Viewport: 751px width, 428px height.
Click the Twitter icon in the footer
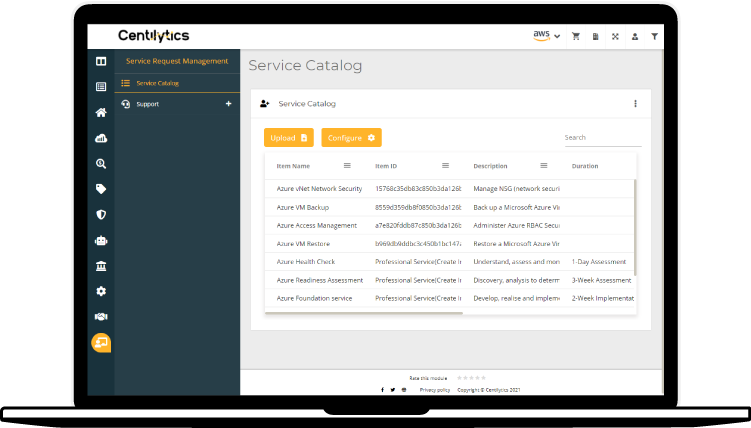point(393,390)
